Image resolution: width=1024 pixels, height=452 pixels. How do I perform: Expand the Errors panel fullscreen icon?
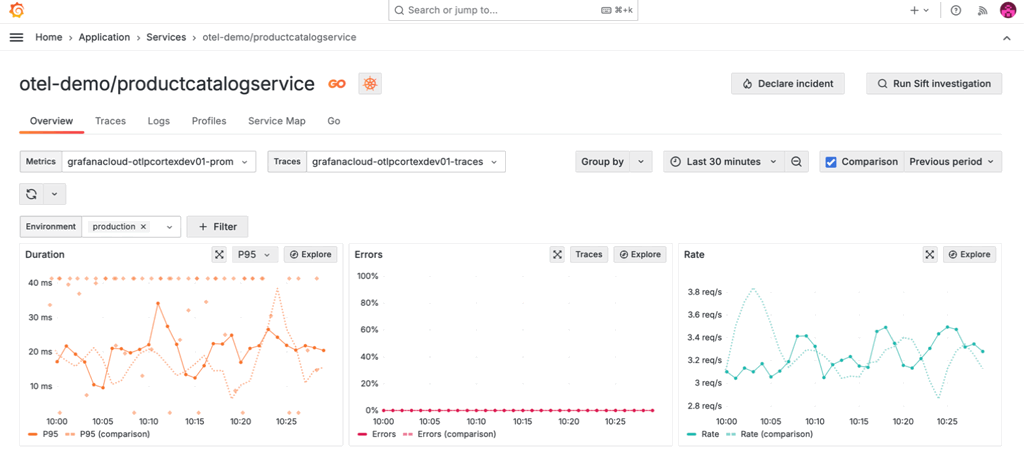[557, 255]
